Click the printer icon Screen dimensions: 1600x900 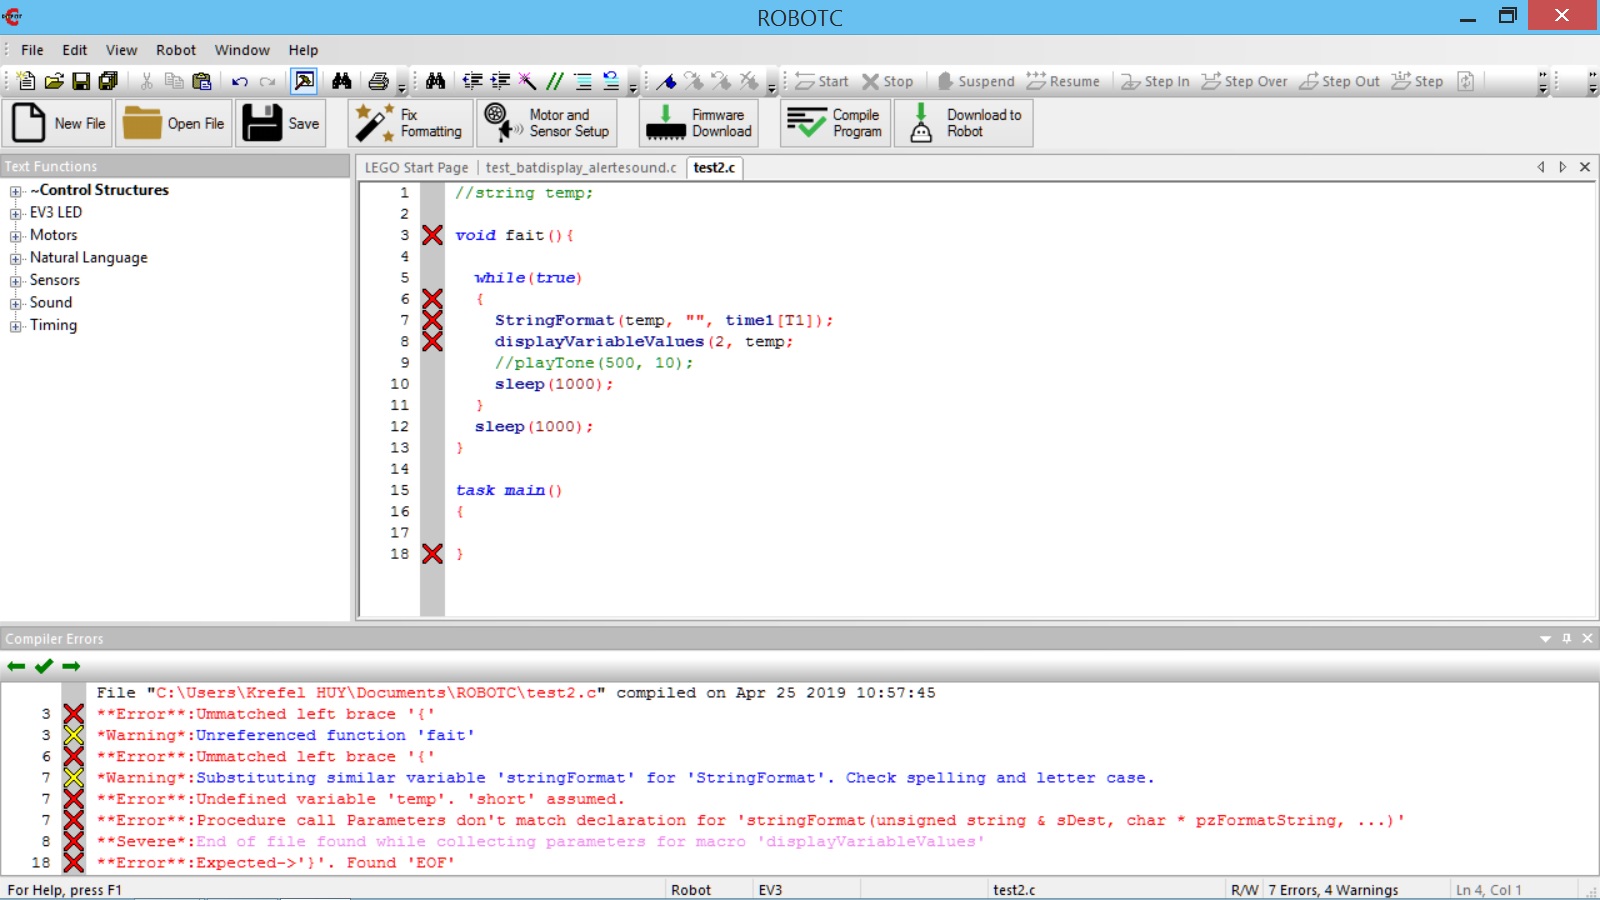coord(379,81)
